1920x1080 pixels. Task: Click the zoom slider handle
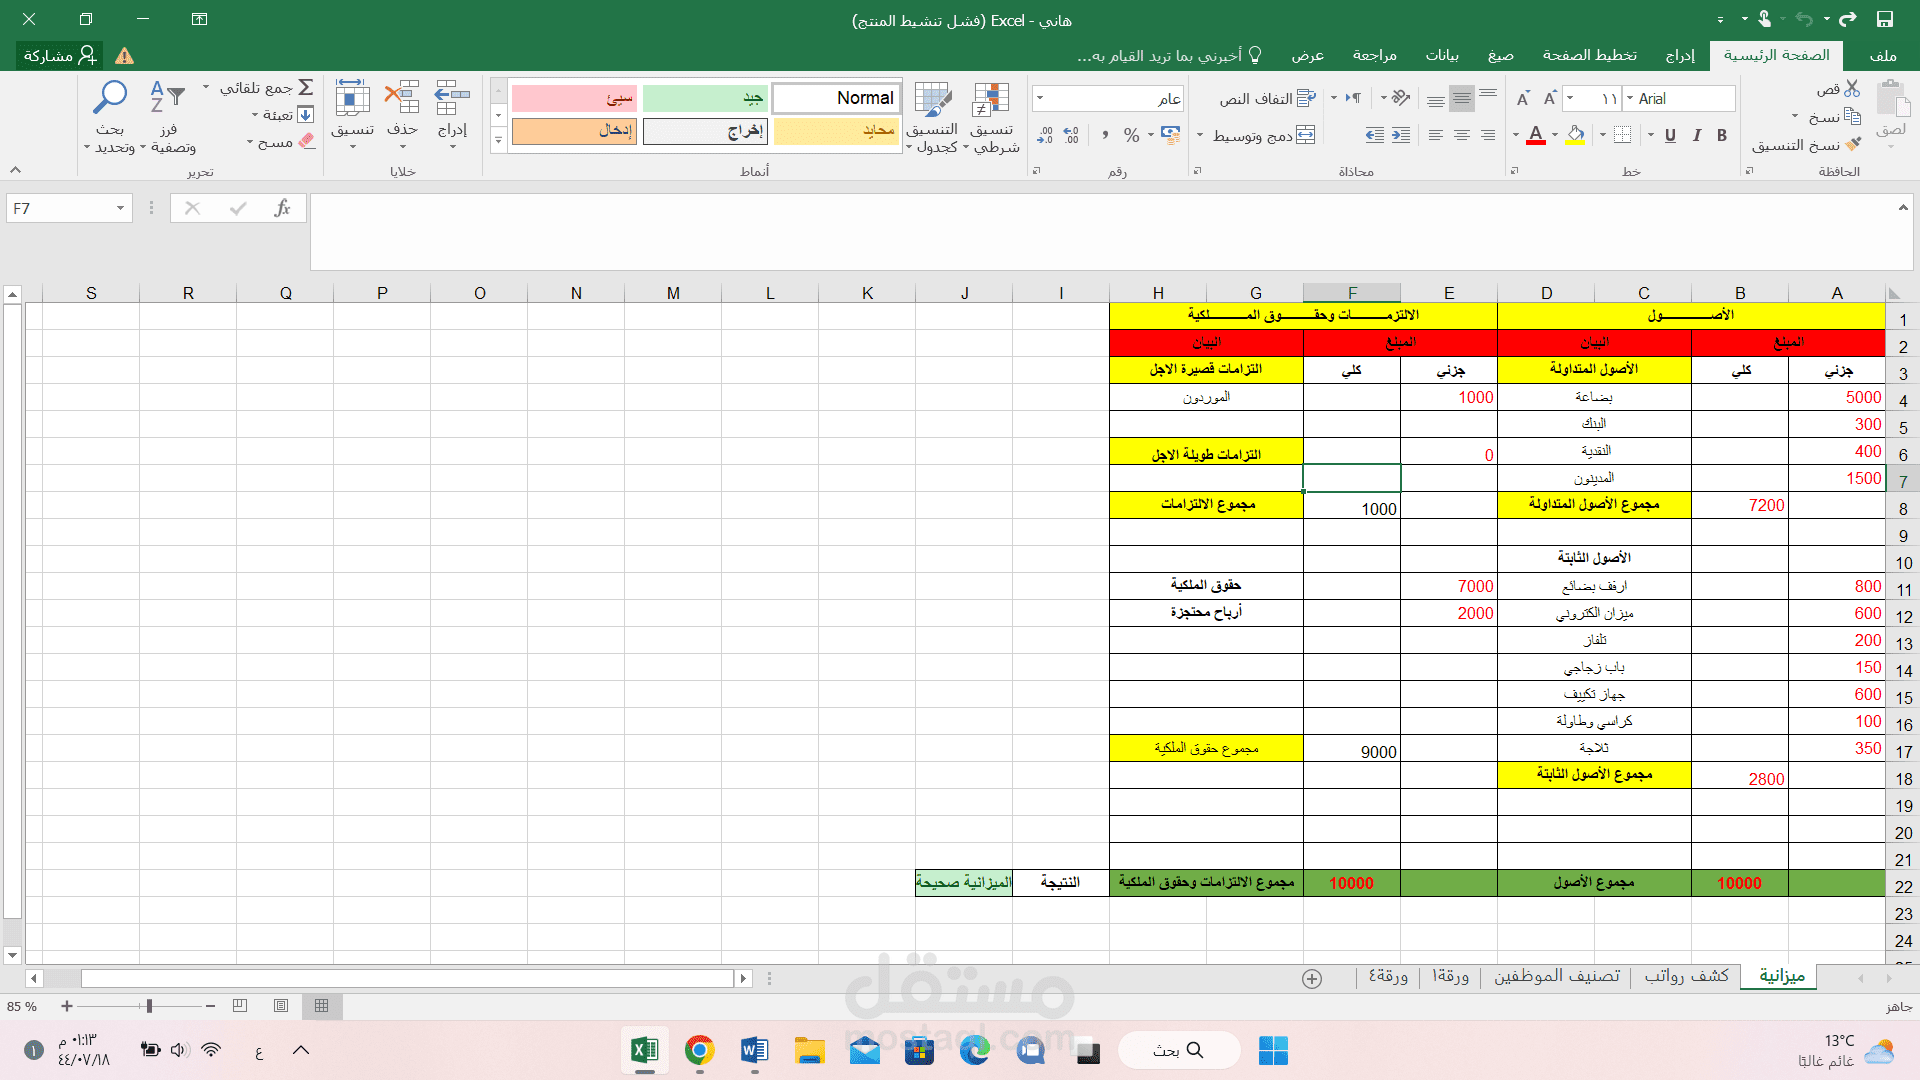tap(149, 1006)
